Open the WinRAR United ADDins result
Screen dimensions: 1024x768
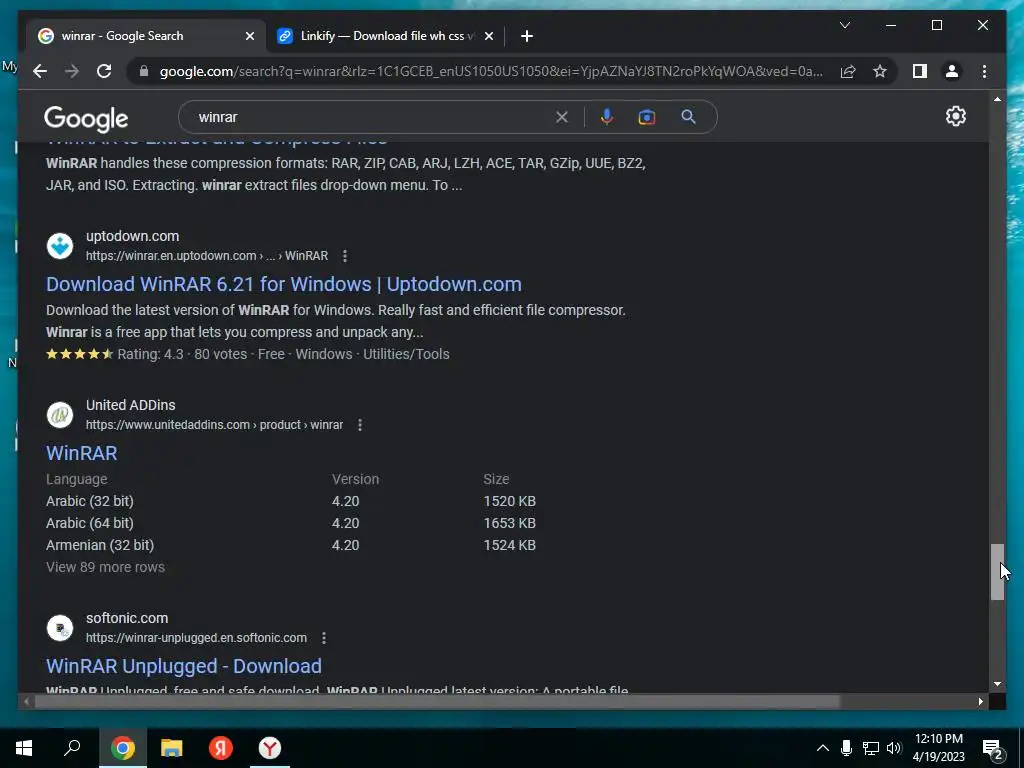[82, 453]
